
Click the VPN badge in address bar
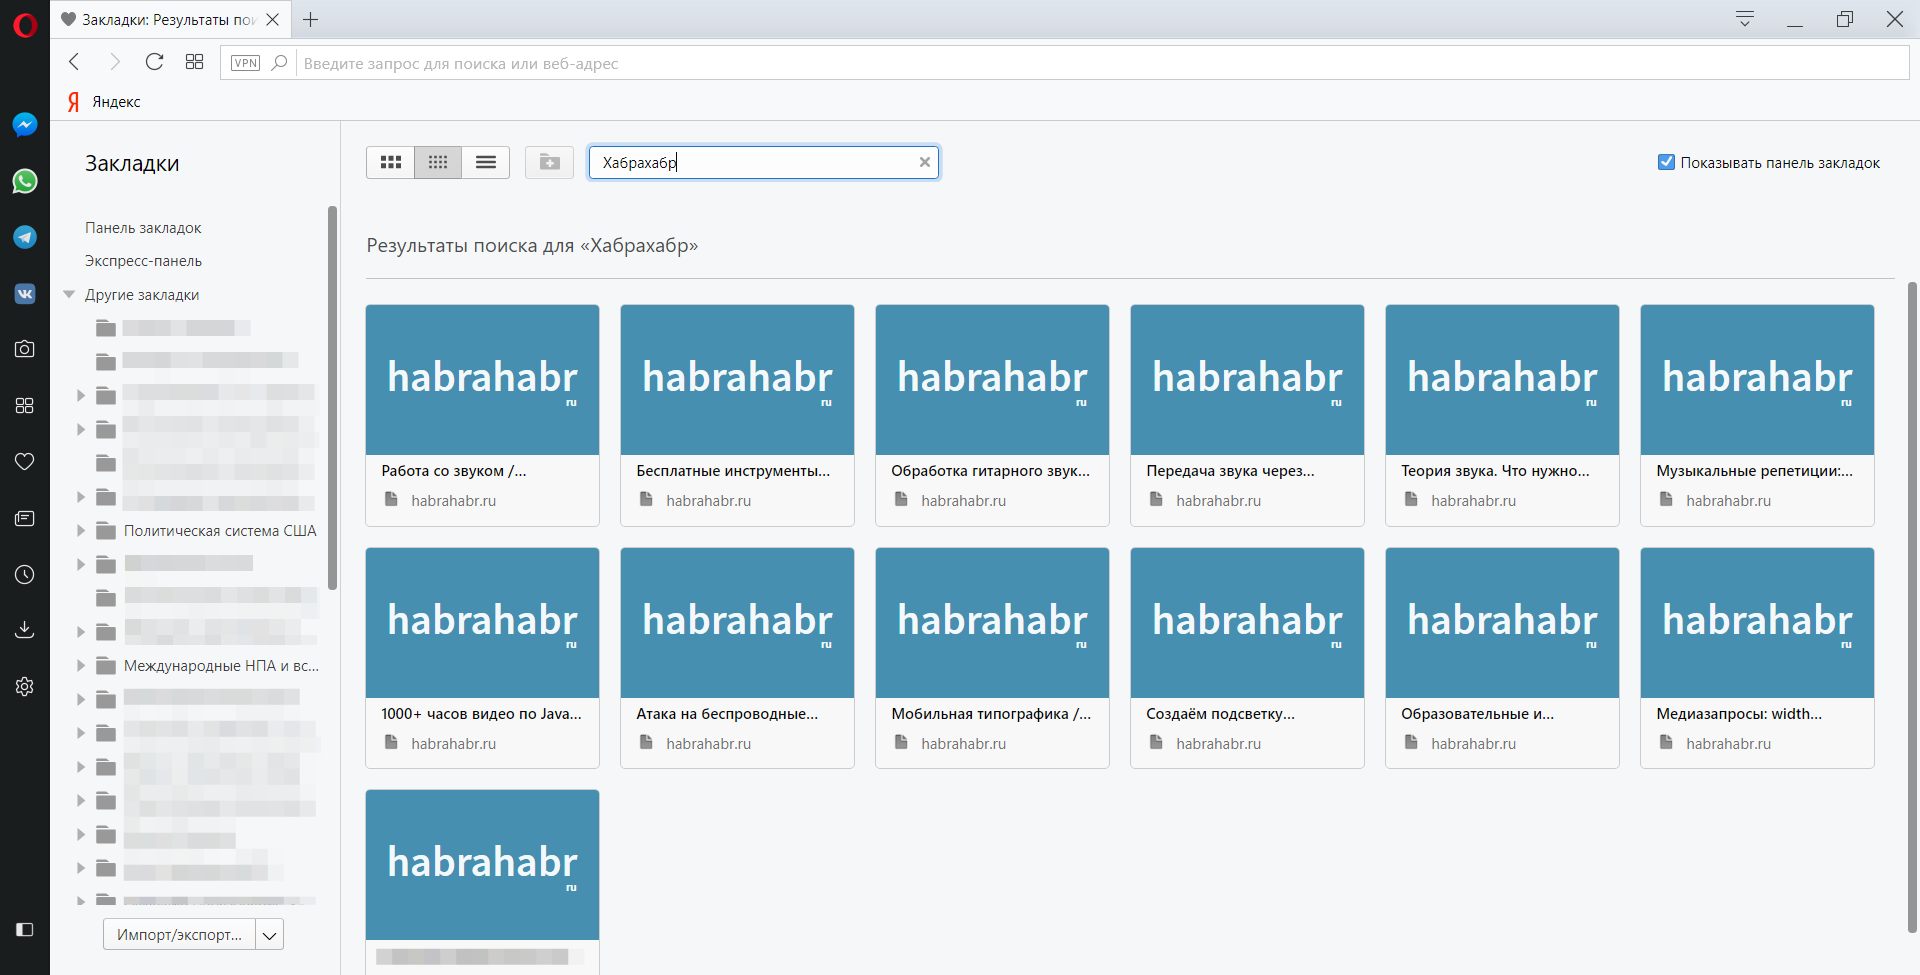coord(245,63)
